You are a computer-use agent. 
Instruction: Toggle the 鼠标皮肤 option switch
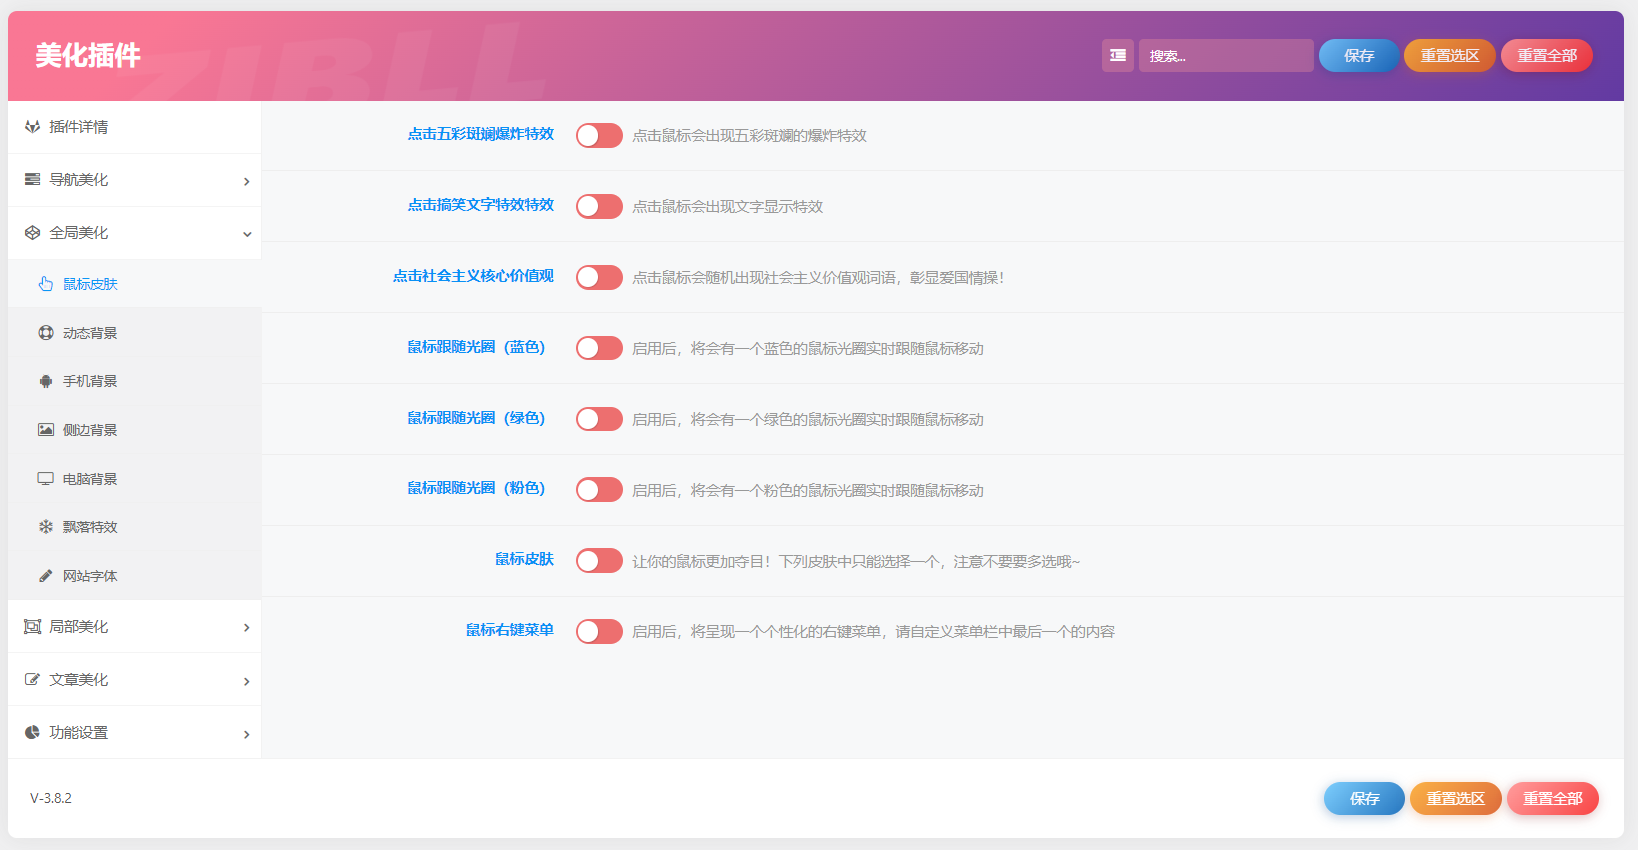click(599, 561)
